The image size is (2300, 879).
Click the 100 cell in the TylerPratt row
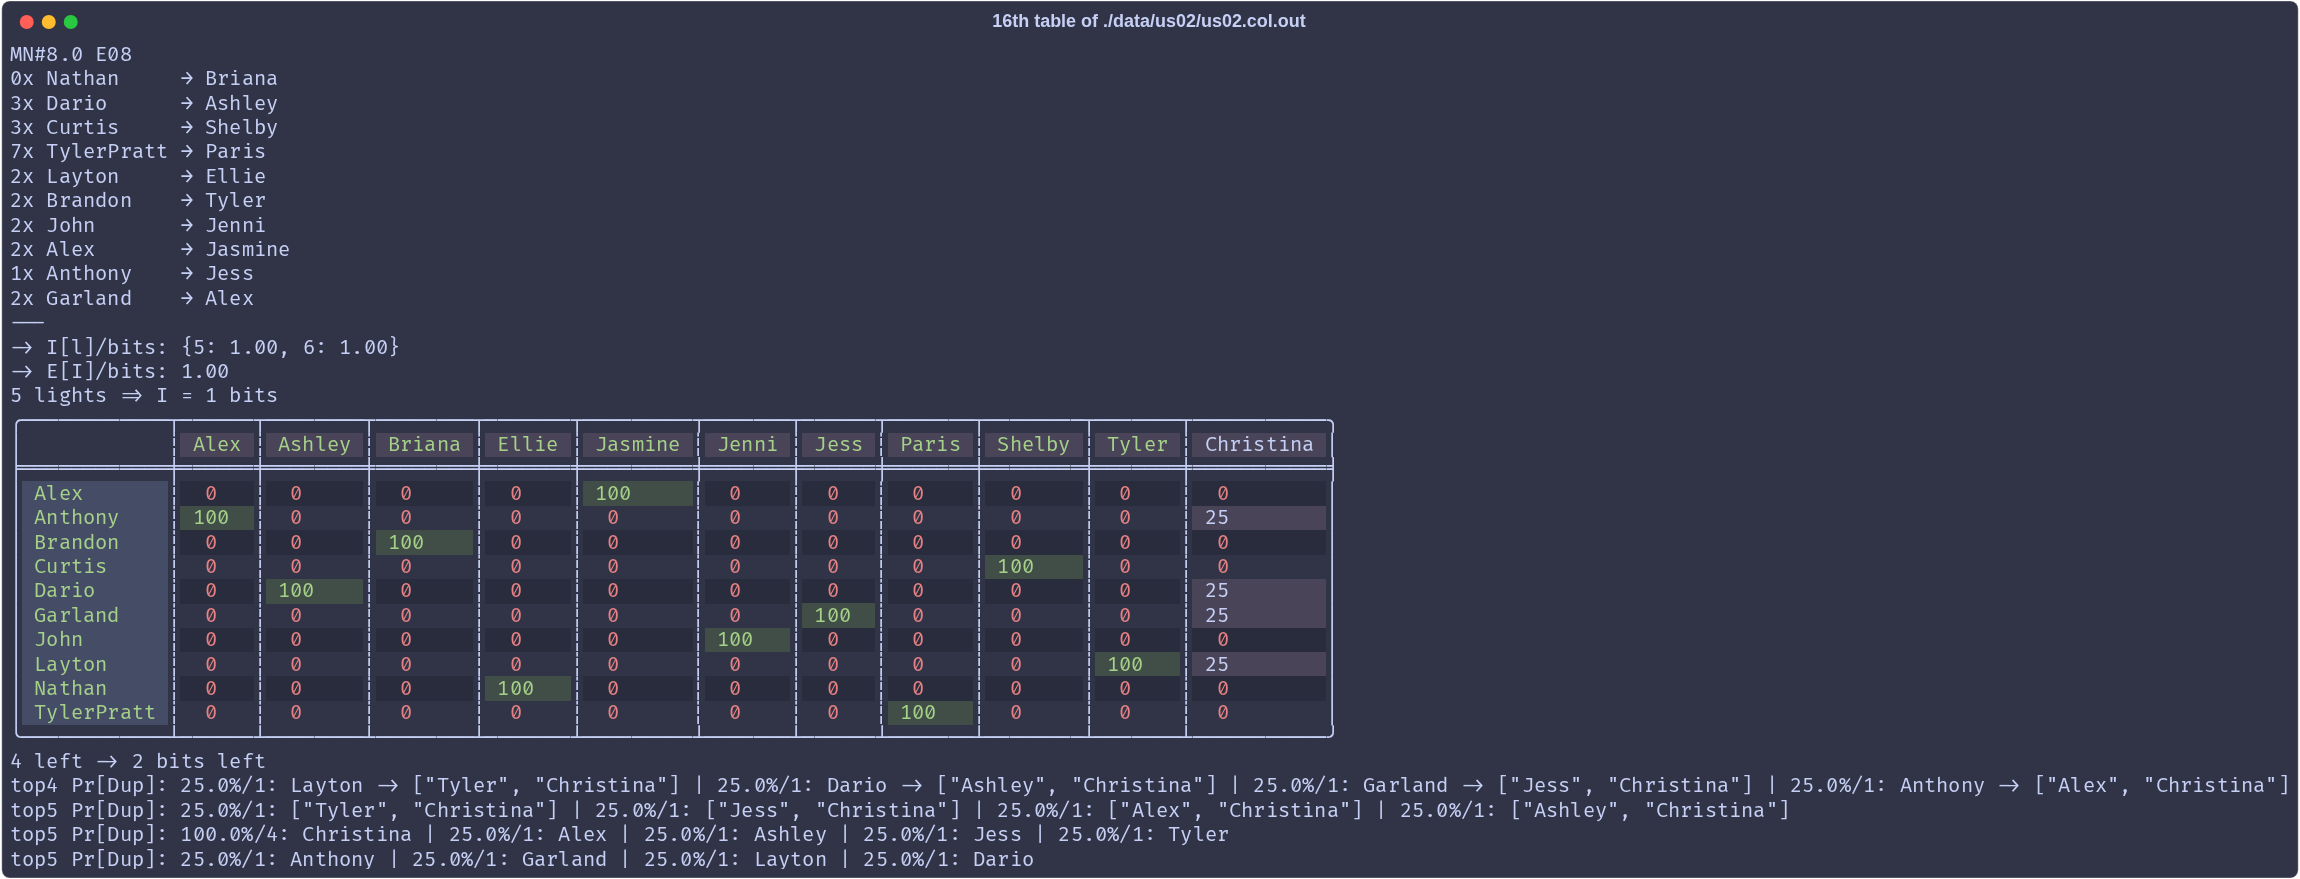930,712
